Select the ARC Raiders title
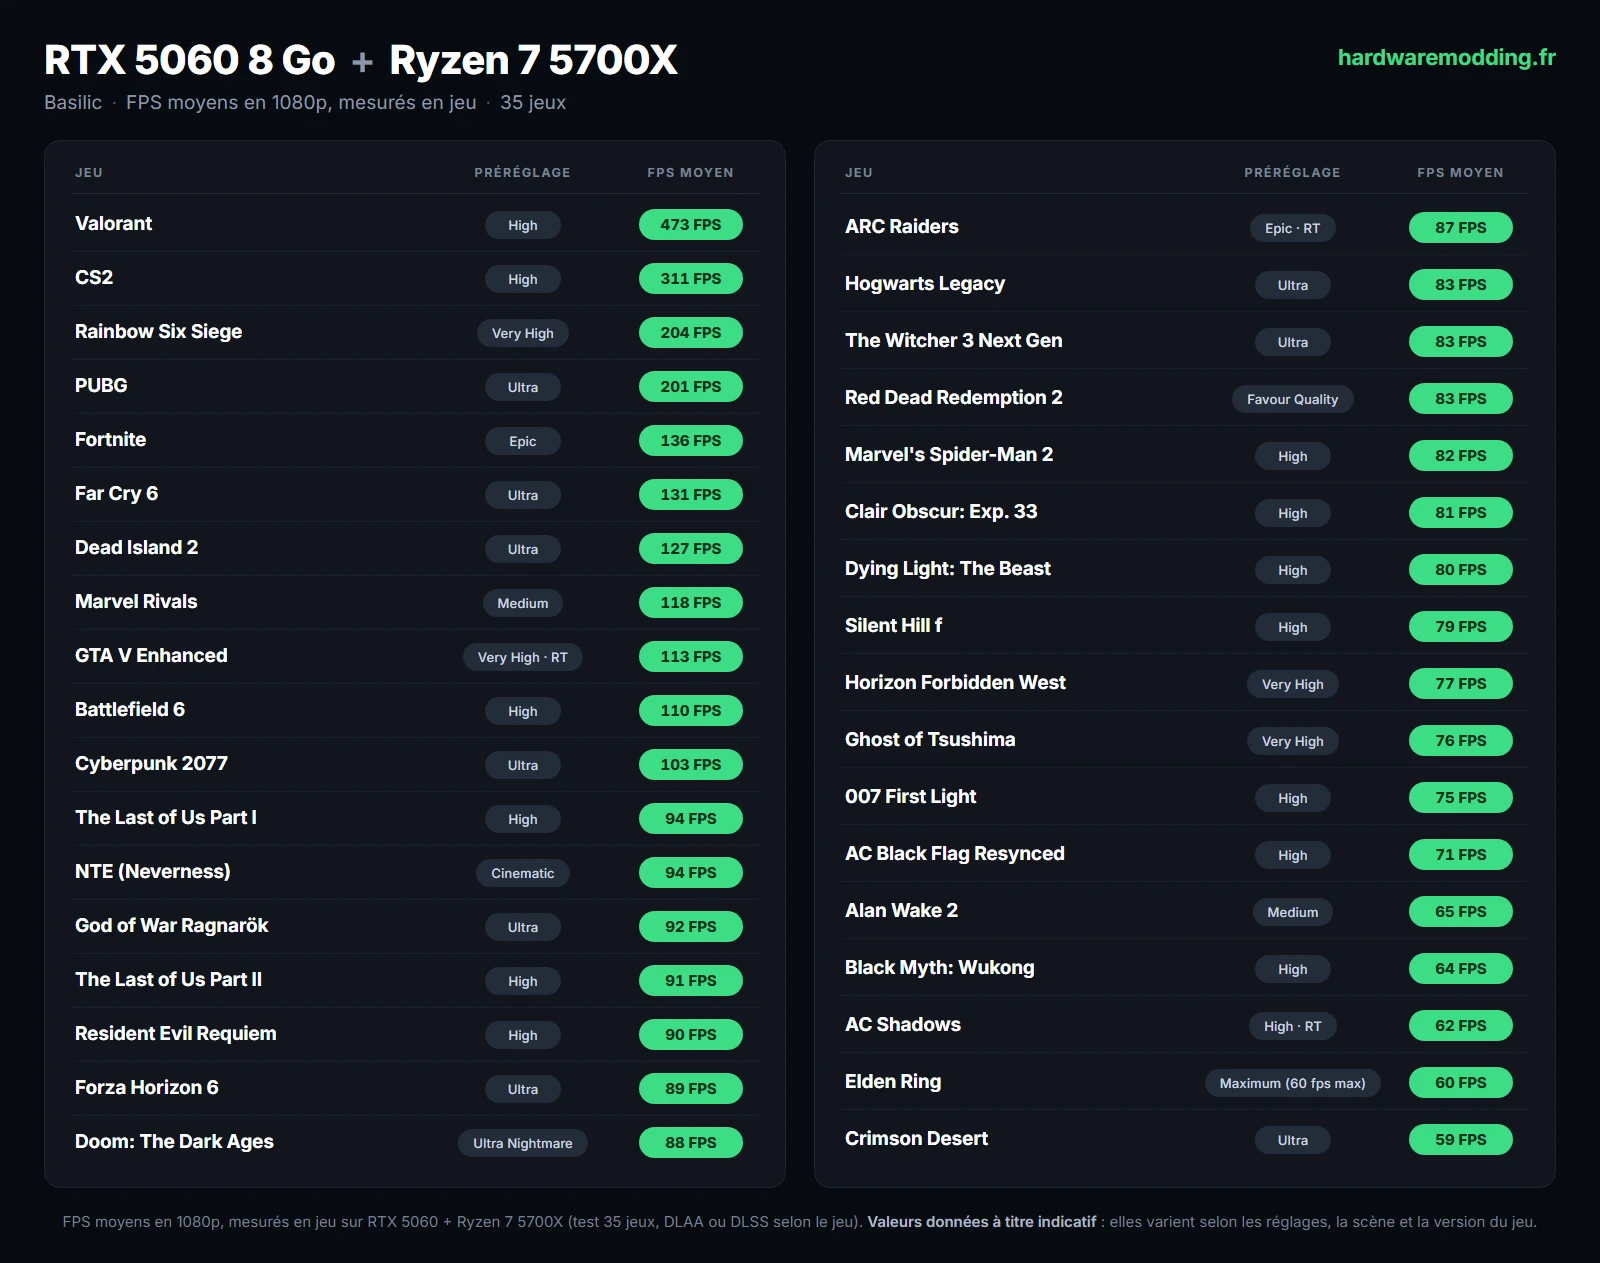The image size is (1600, 1263). pyautogui.click(x=901, y=227)
